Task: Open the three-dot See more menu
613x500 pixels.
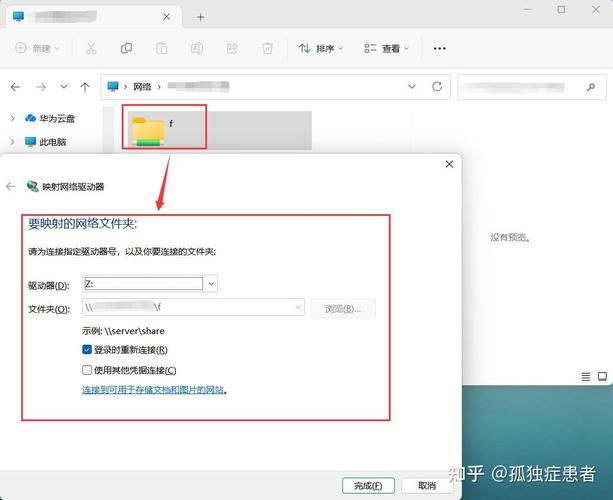Action: click(439, 48)
